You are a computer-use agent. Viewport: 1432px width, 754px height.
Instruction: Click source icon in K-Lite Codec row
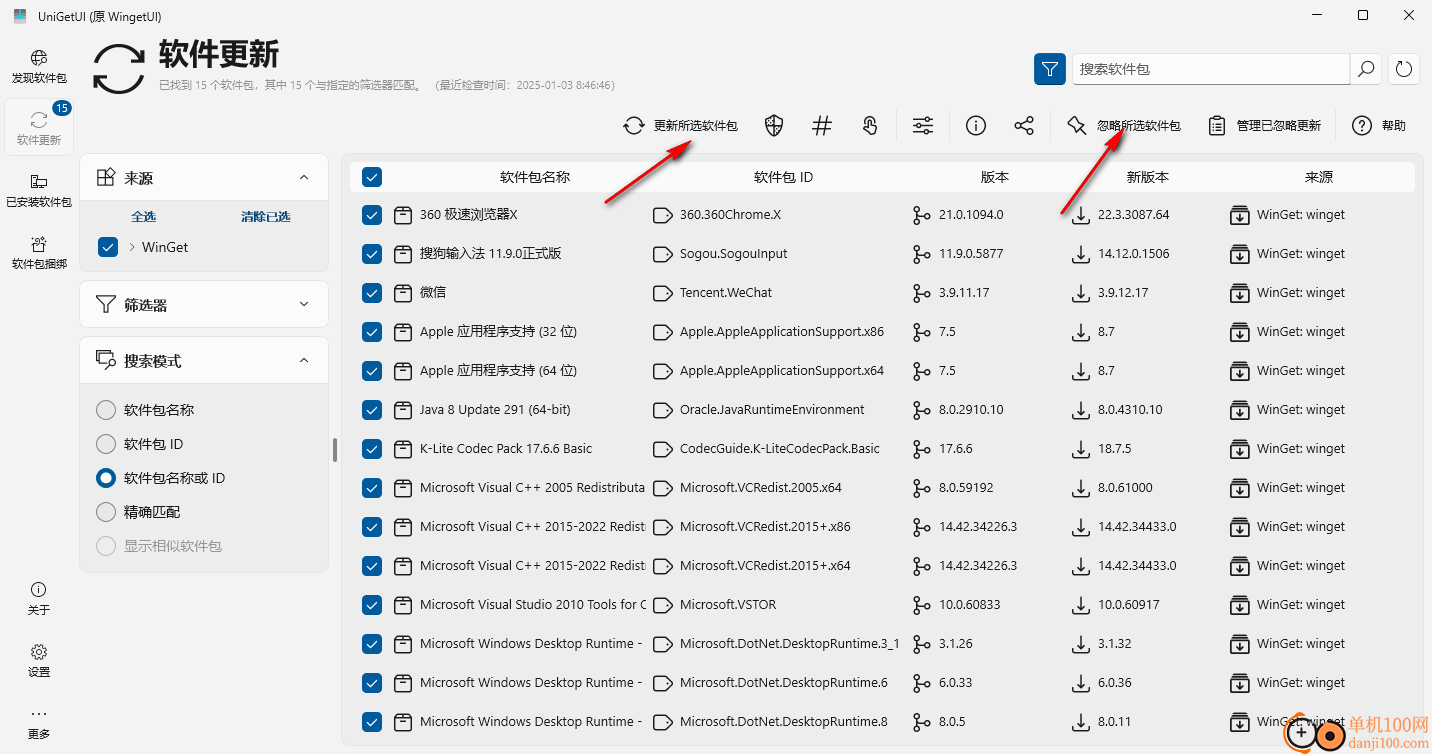(1239, 448)
